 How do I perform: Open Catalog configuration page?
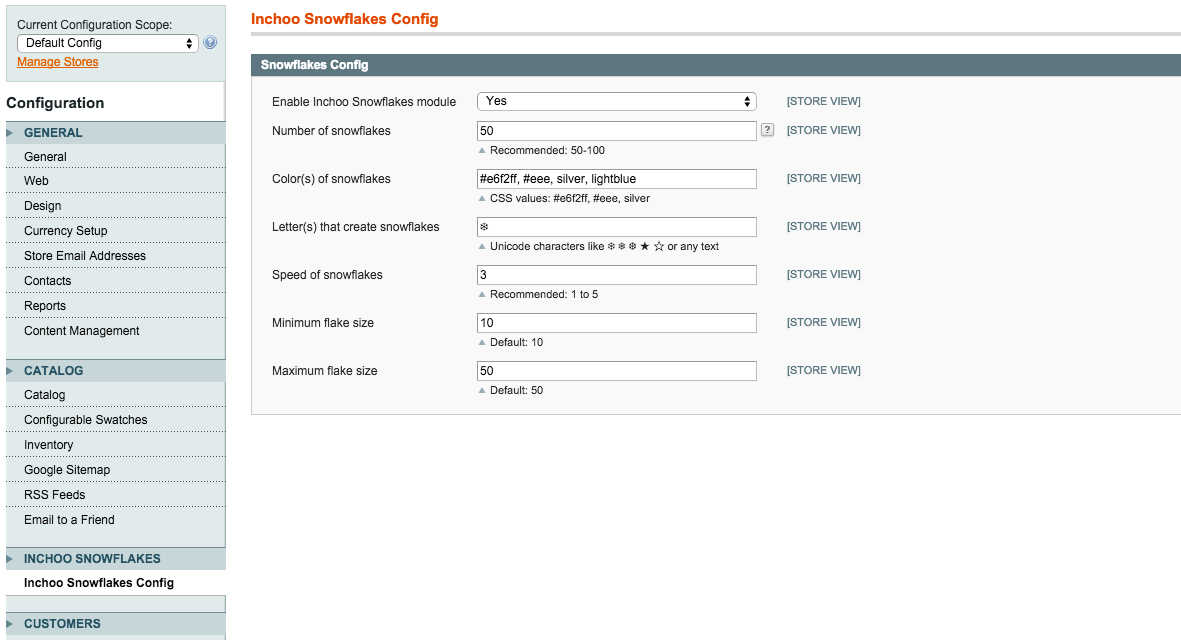click(x=44, y=395)
